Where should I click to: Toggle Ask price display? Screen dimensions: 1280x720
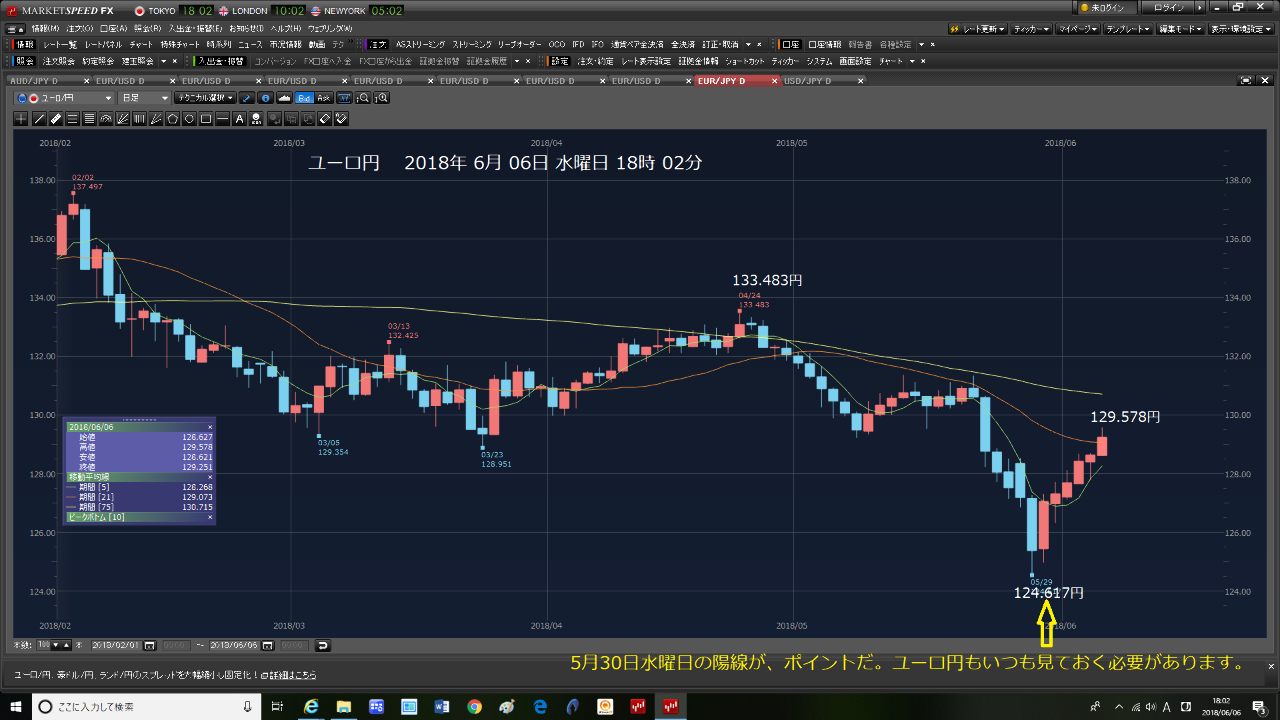[x=323, y=98]
